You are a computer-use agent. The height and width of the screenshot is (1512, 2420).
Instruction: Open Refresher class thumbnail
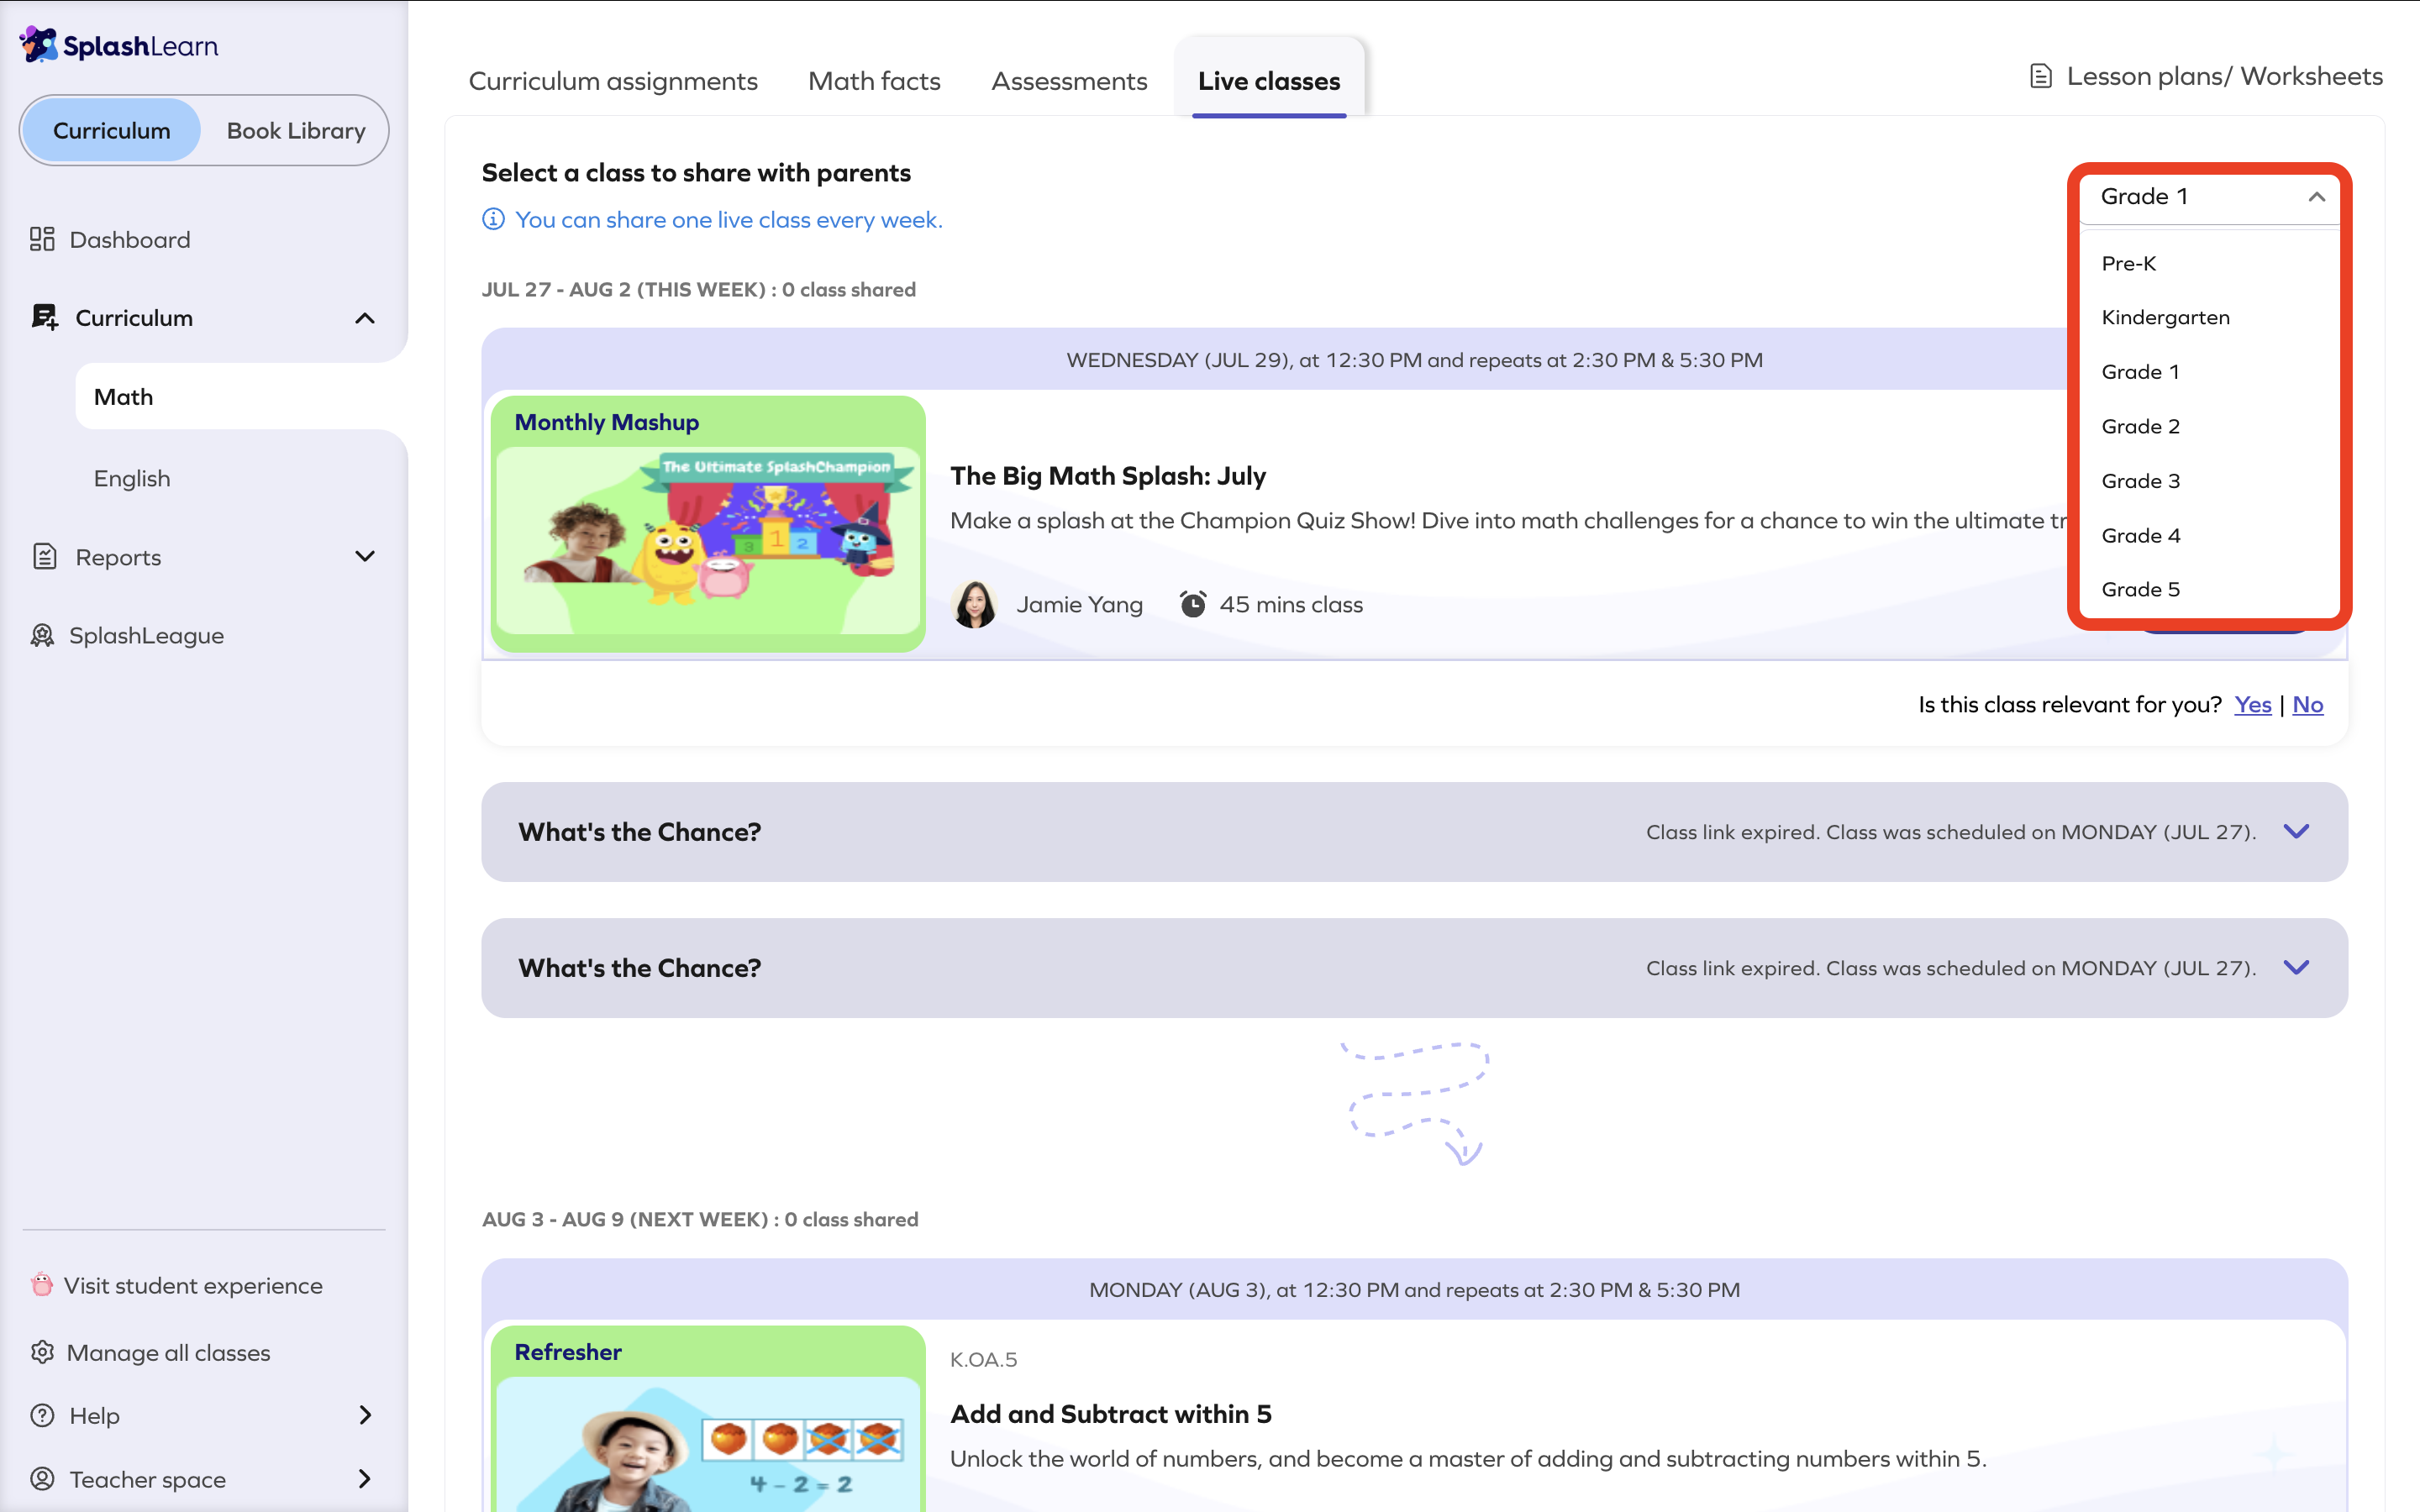click(708, 1418)
